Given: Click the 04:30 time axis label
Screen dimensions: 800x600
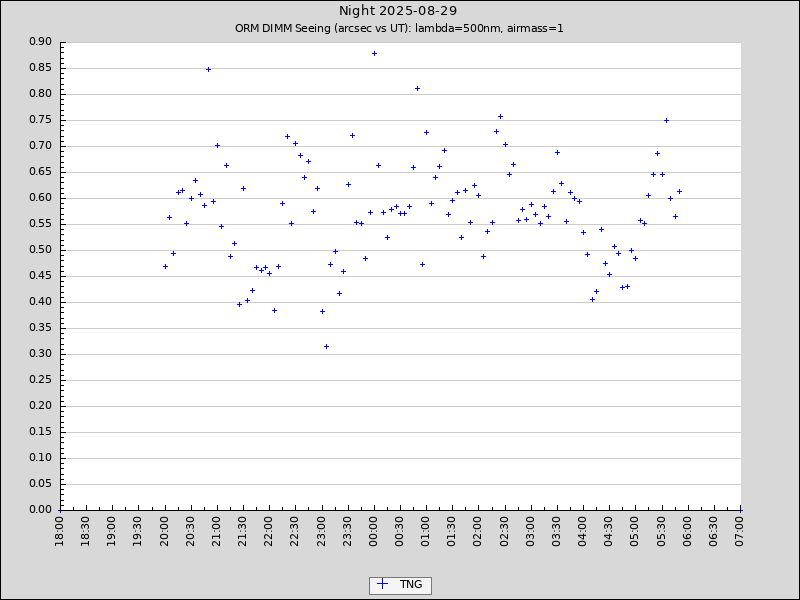Looking at the screenshot, I should (610, 532).
